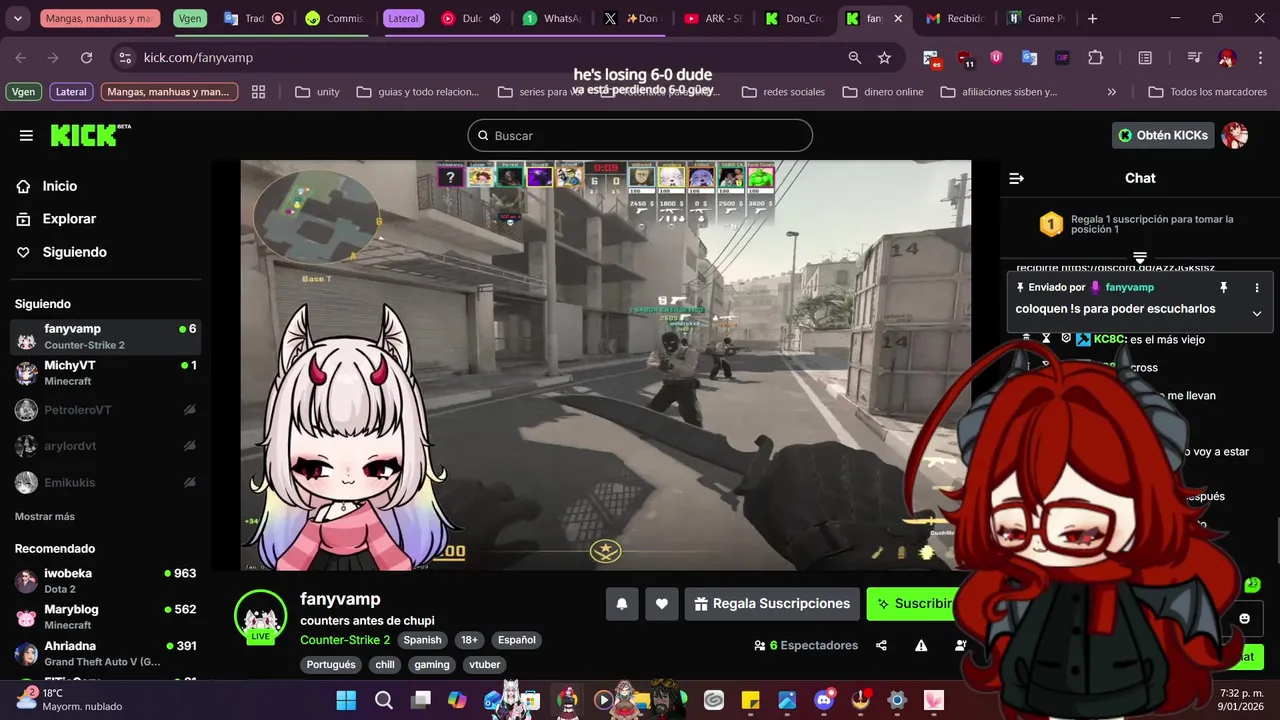The image size is (1280, 720).
Task: Open Discord from the taskbar
Action: point(824,699)
